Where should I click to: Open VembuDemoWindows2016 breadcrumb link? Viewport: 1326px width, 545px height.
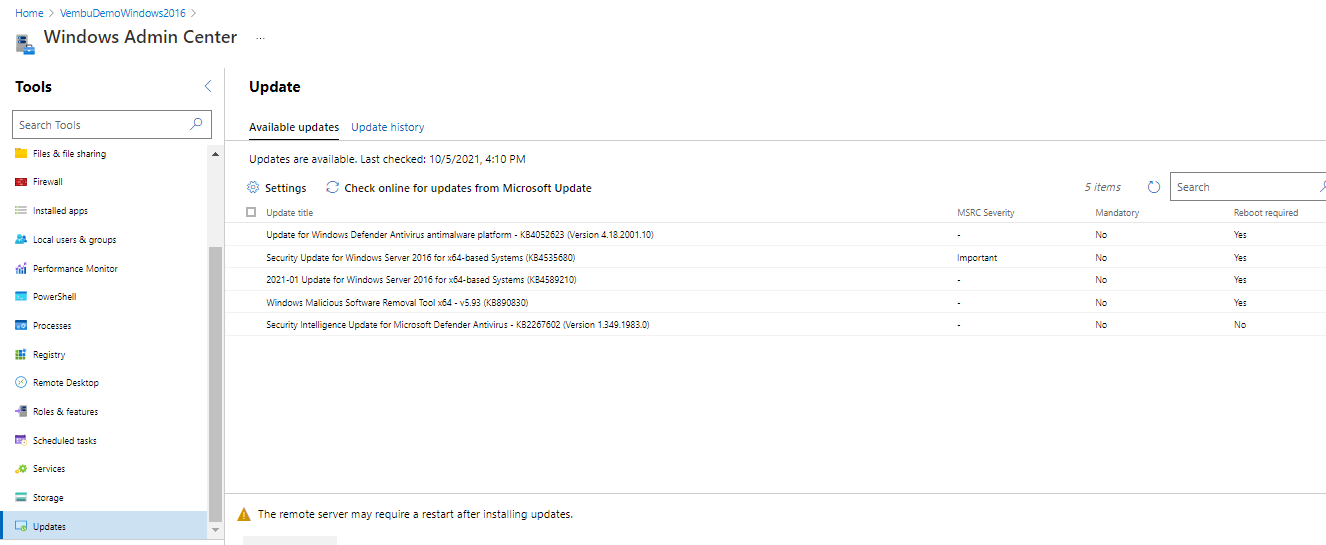click(123, 13)
